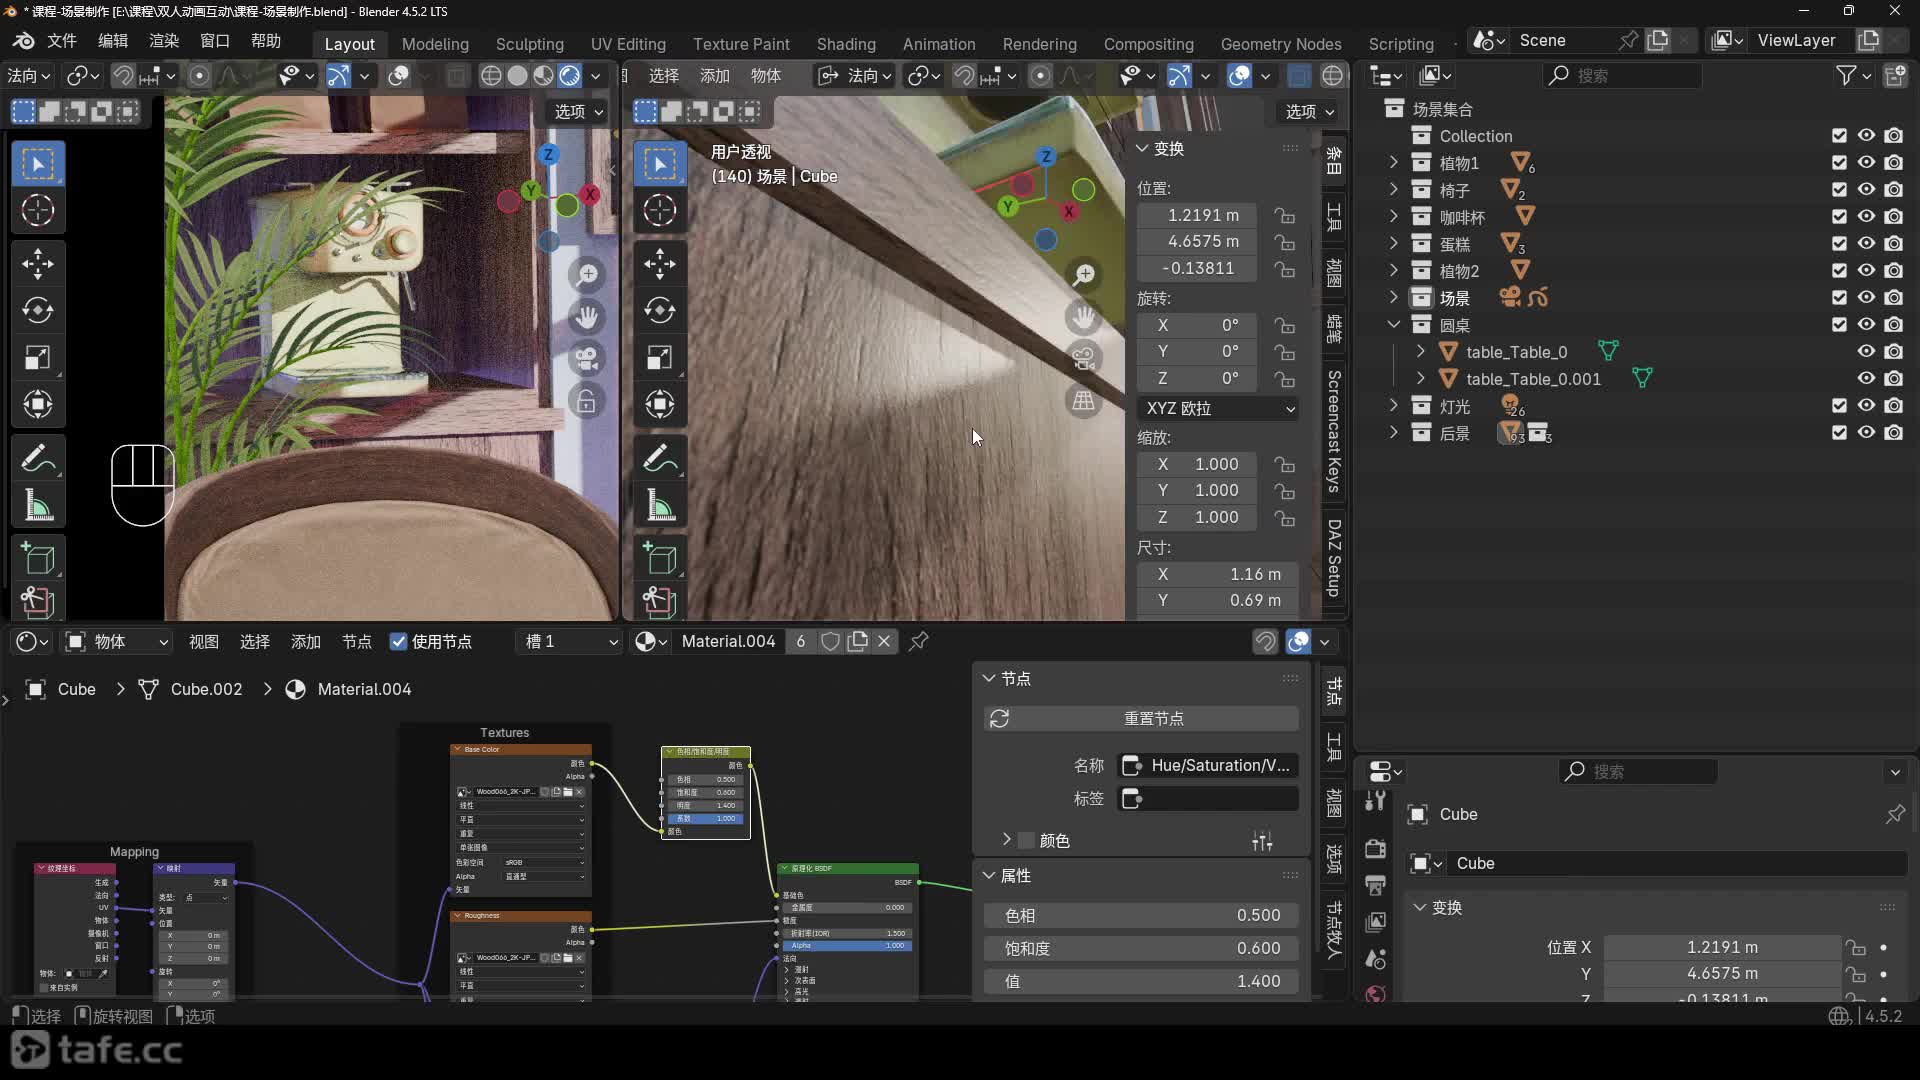Select the Annotate tool in right viewport
1920x1080 pixels.
coord(660,459)
